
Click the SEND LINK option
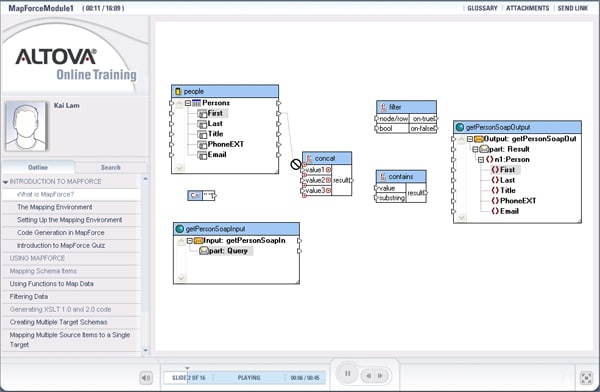pyautogui.click(x=572, y=8)
